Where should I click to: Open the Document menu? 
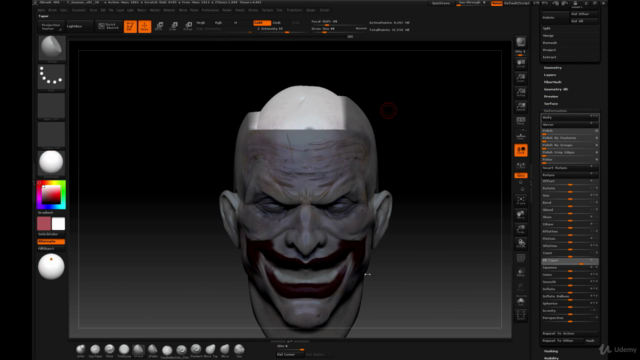tap(79, 10)
